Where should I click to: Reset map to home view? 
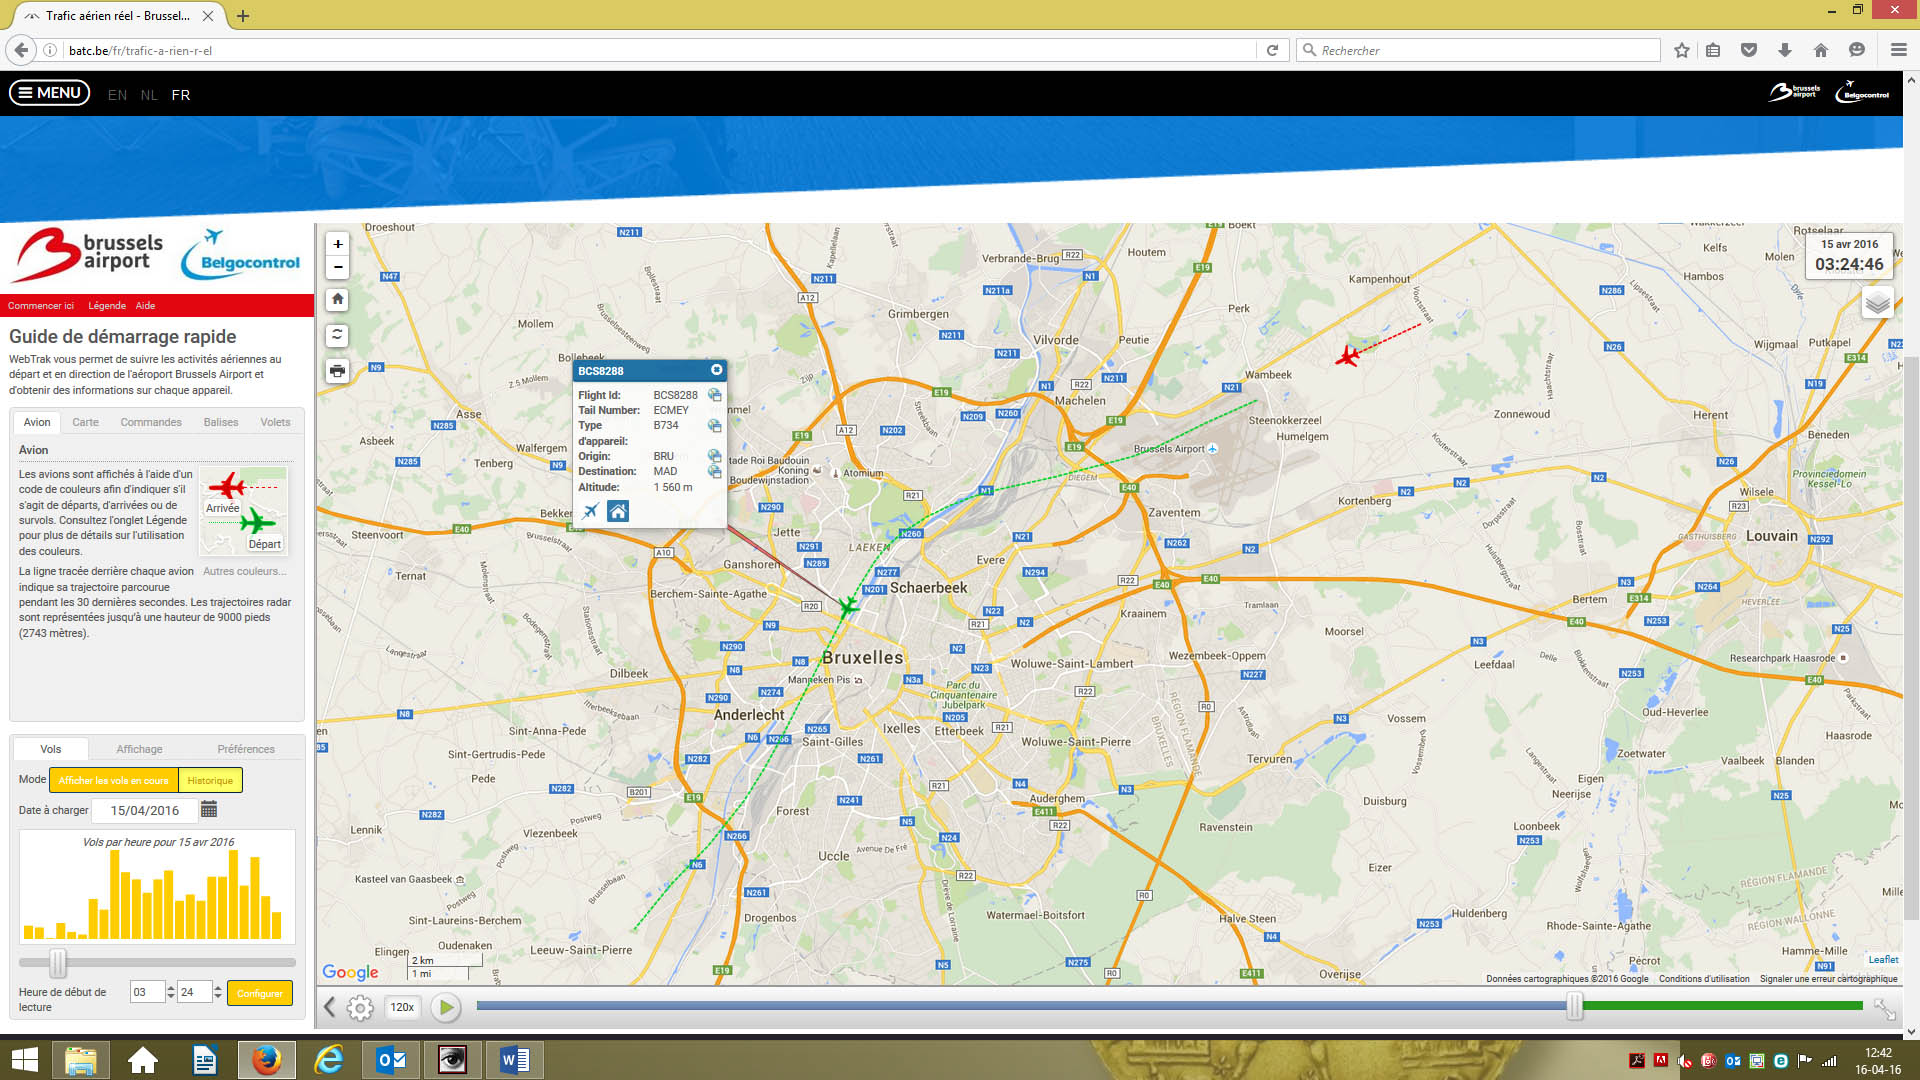click(x=338, y=299)
